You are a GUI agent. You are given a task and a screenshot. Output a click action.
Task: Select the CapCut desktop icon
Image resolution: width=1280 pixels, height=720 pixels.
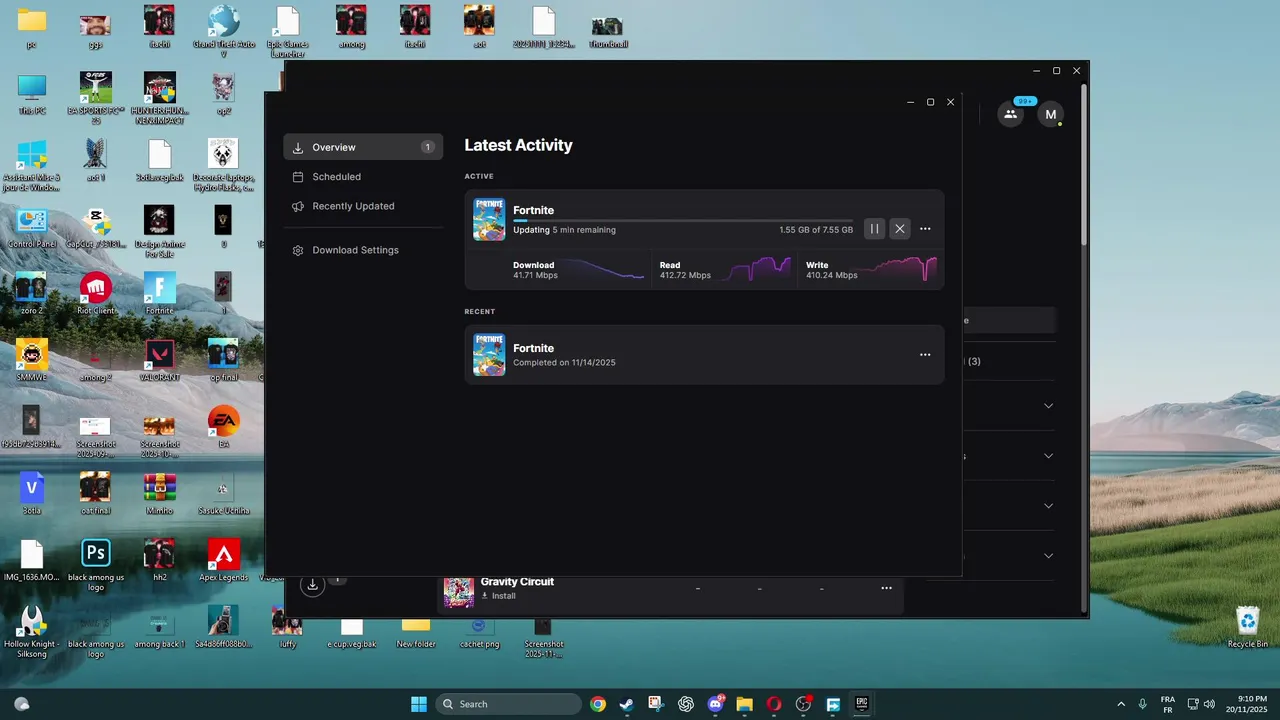coord(95,226)
